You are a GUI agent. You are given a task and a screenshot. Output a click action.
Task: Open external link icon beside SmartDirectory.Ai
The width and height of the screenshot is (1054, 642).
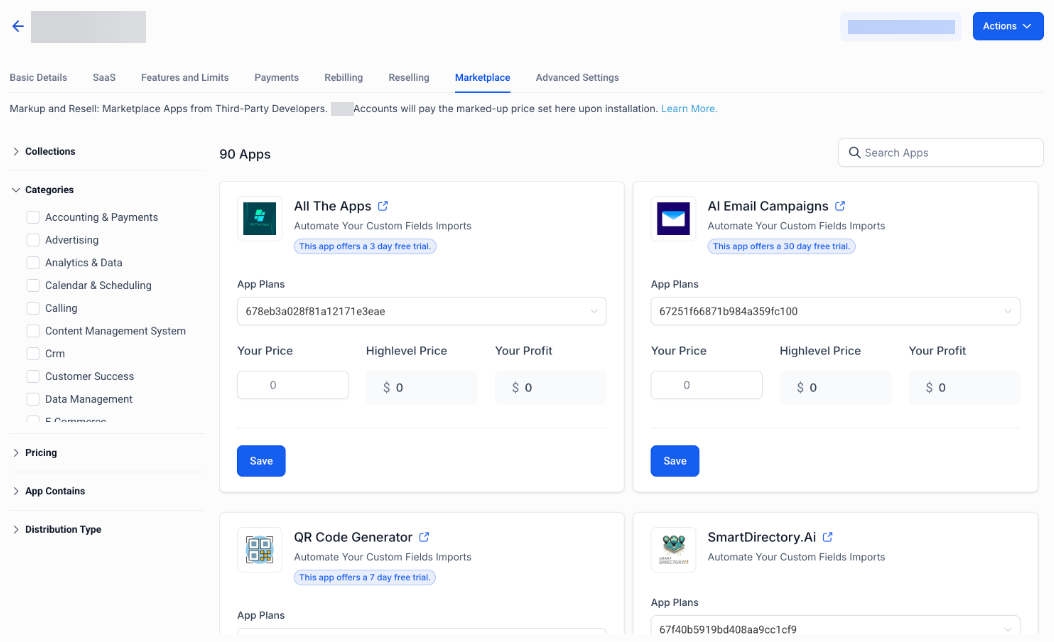coord(827,537)
